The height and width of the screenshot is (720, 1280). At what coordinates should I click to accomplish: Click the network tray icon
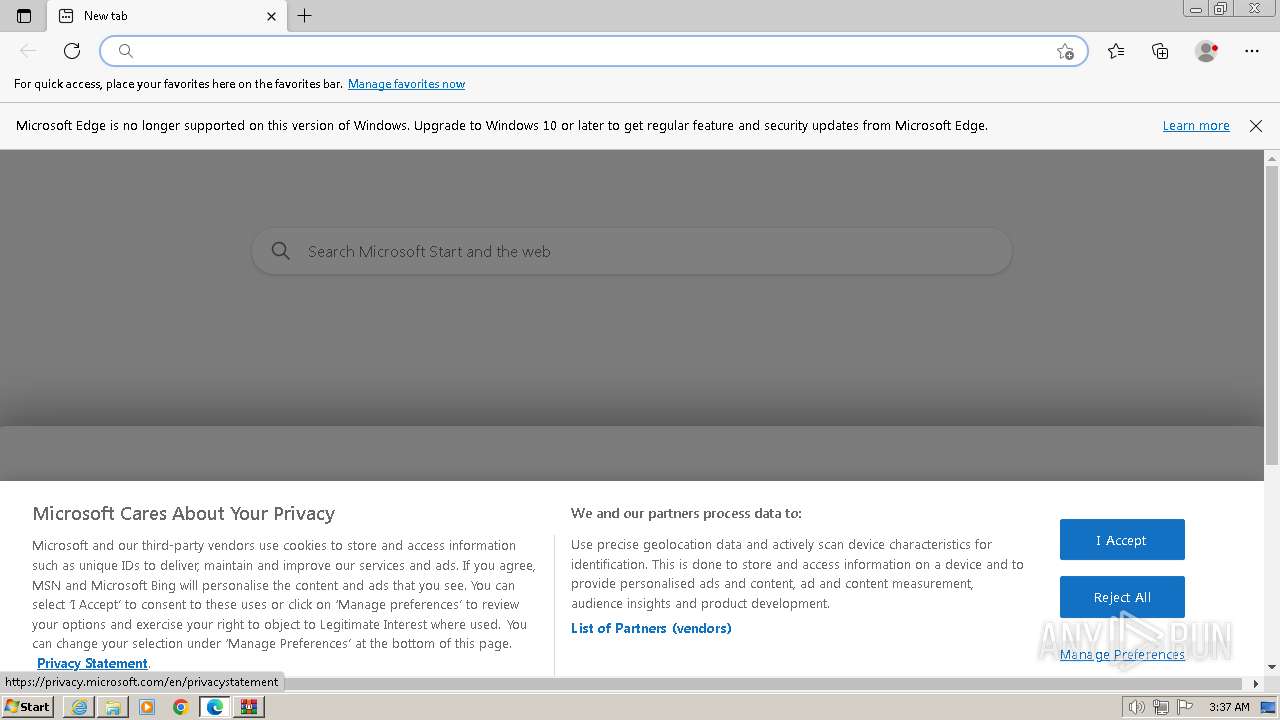tap(1161, 707)
